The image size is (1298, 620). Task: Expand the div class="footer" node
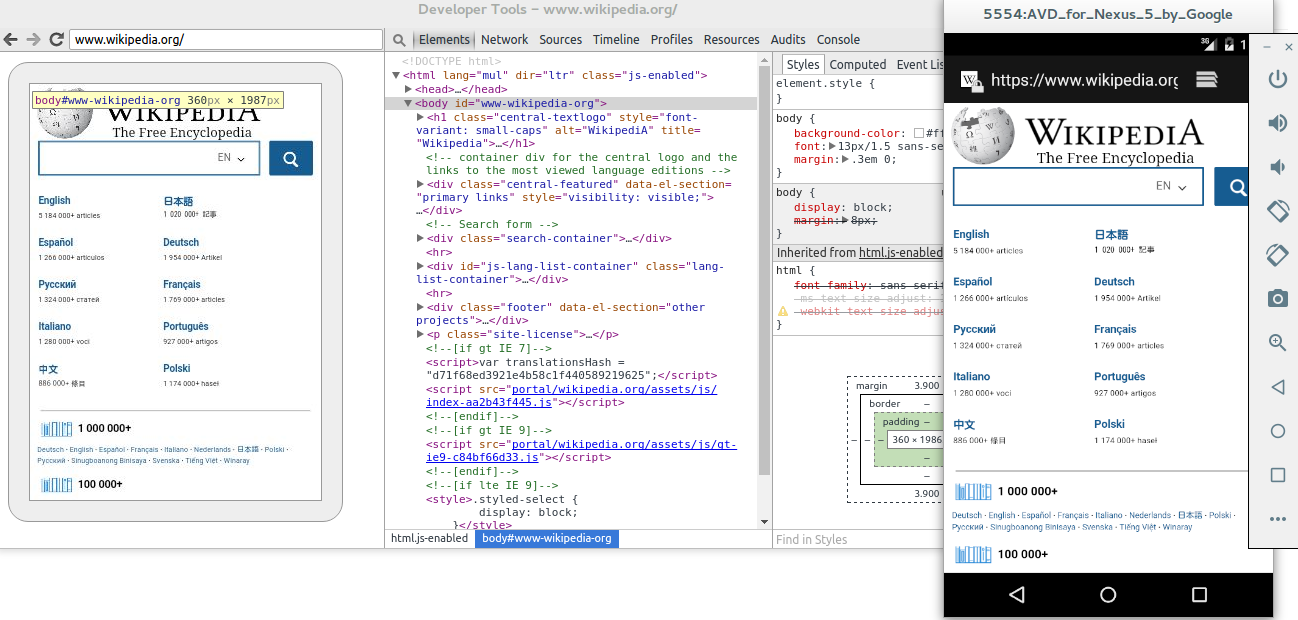(x=421, y=307)
